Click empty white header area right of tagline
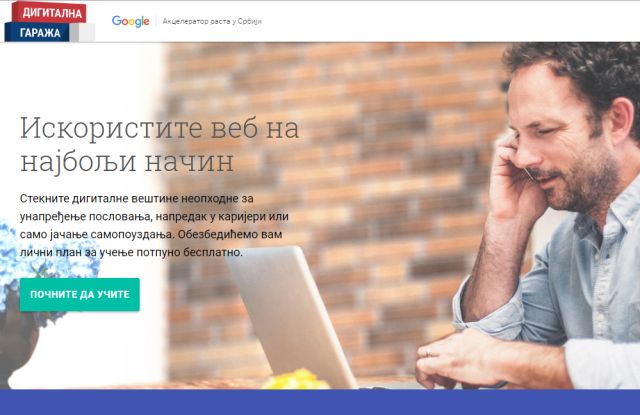 tap(449, 21)
